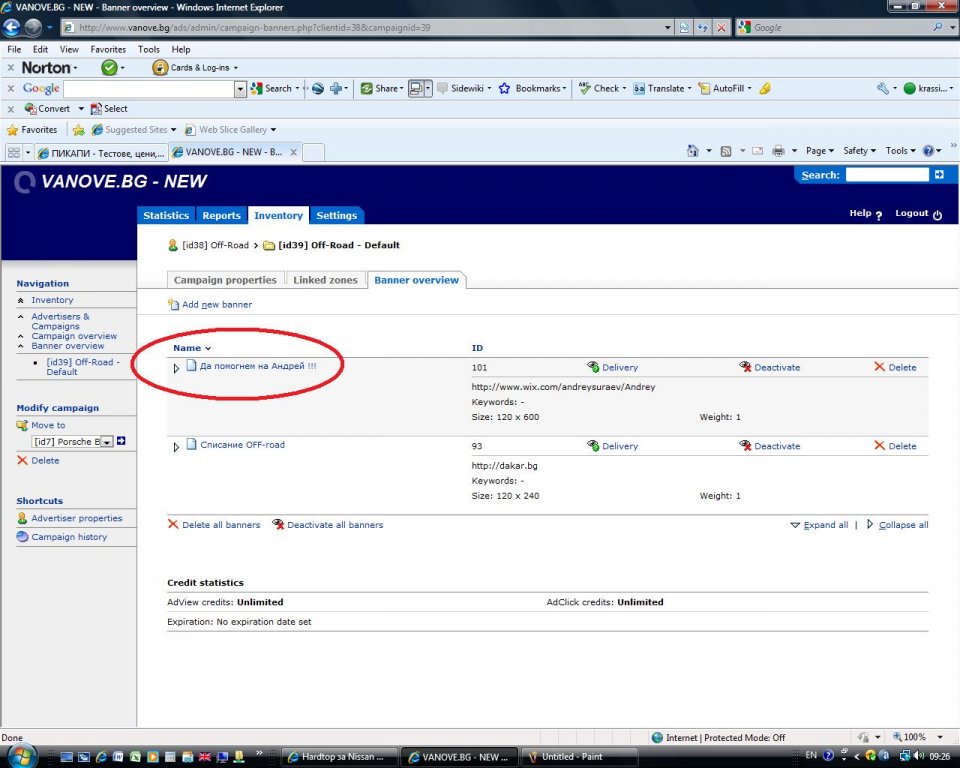Click Expand all banners
The height and width of the screenshot is (768, 960).
pyautogui.click(x=825, y=525)
